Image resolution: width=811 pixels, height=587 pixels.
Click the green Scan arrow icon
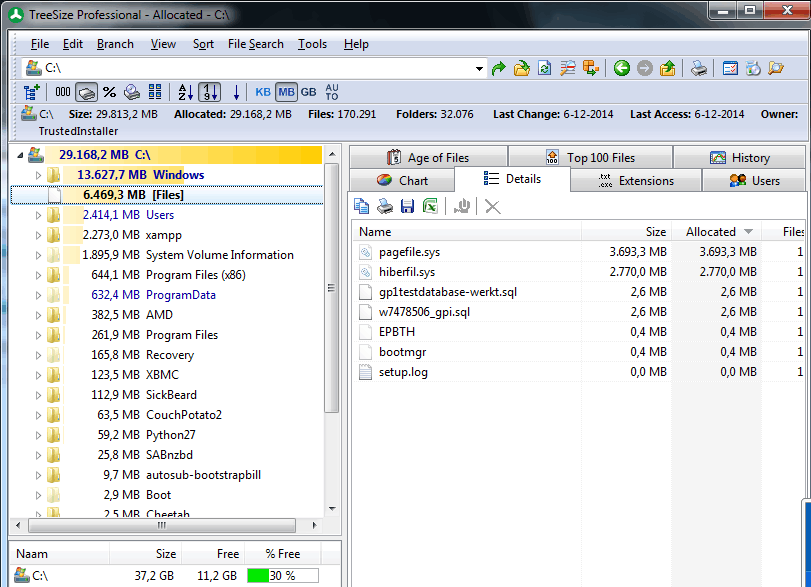499,68
